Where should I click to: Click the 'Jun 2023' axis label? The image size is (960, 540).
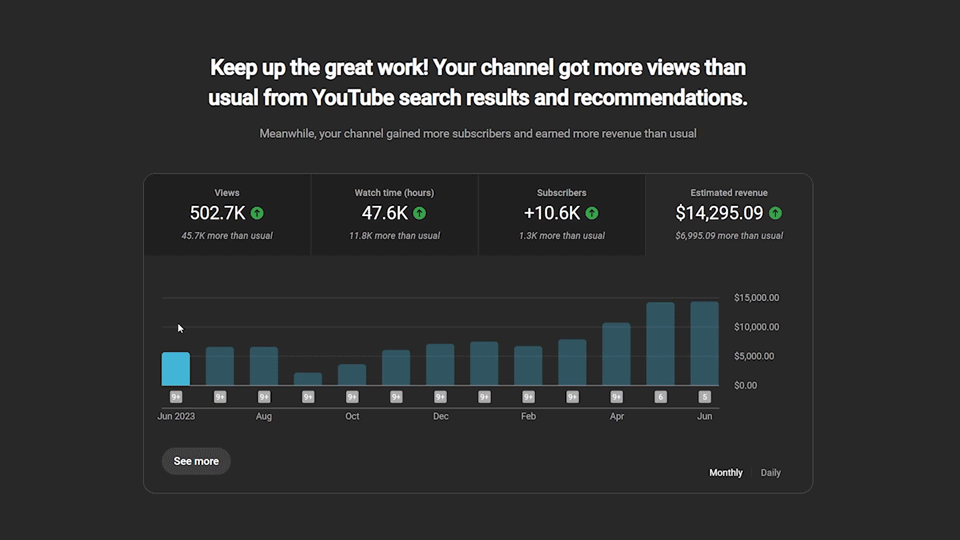point(176,416)
